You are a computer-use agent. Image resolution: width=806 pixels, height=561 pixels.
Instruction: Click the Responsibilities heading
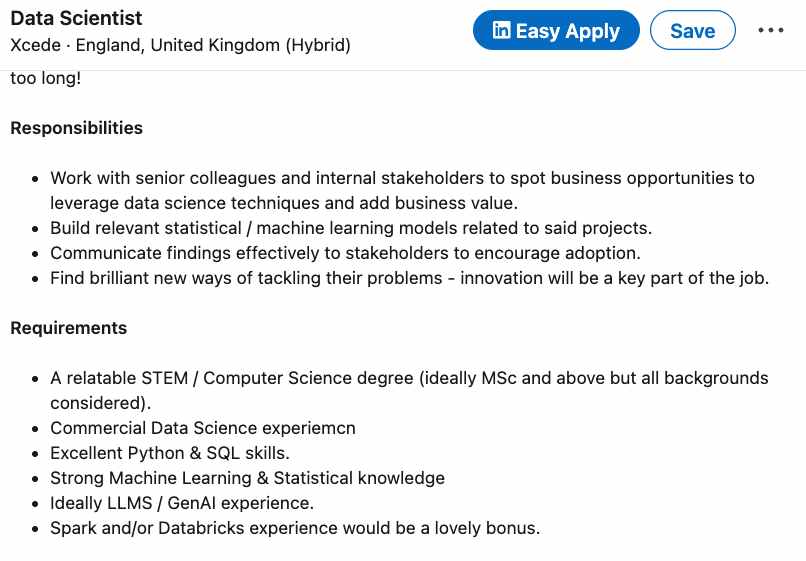point(76,128)
